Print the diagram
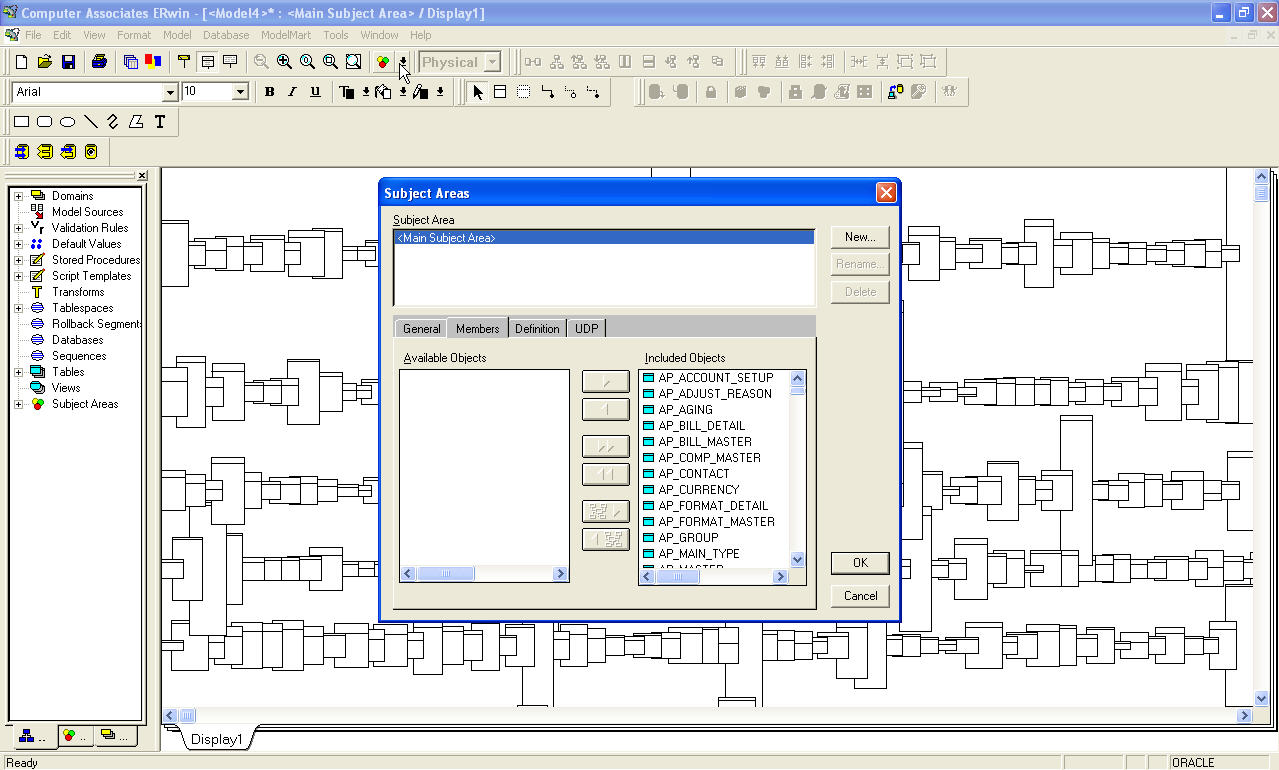1279x770 pixels. click(x=98, y=61)
